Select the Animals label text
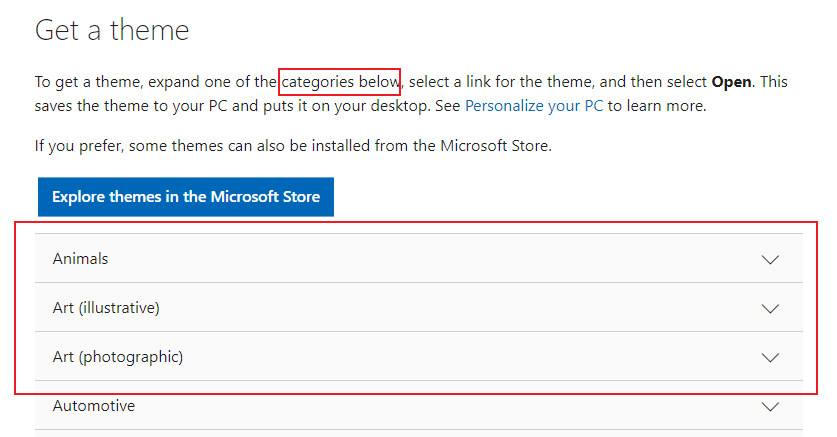The width and height of the screenshot is (837, 437). coord(80,259)
